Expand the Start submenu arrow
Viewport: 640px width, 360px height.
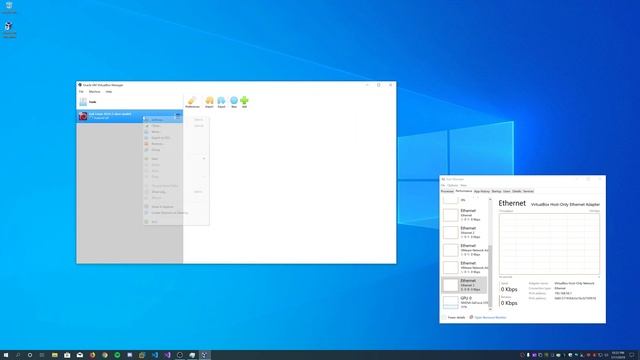point(204,159)
